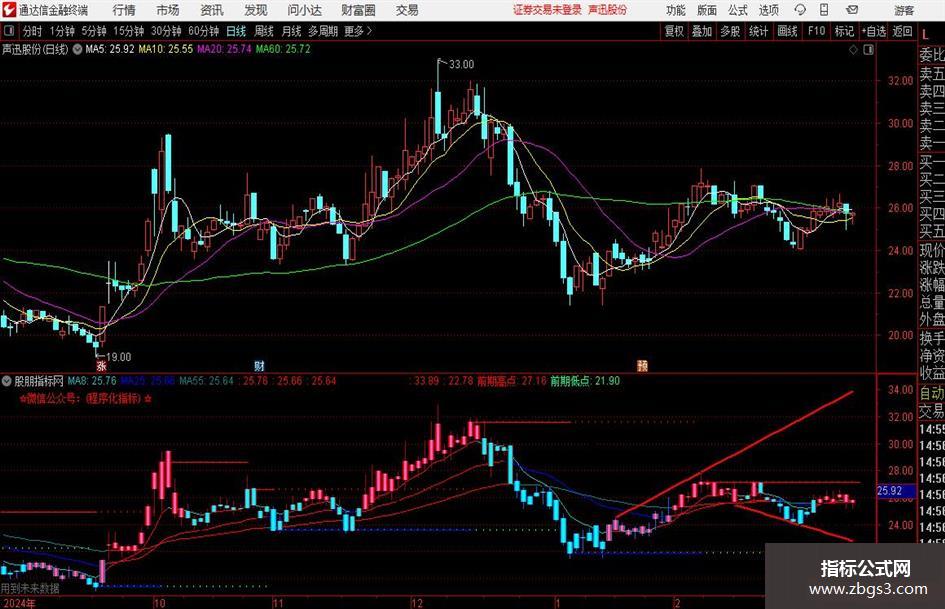Click the 前期高点: 27.16 label

coord(512,381)
